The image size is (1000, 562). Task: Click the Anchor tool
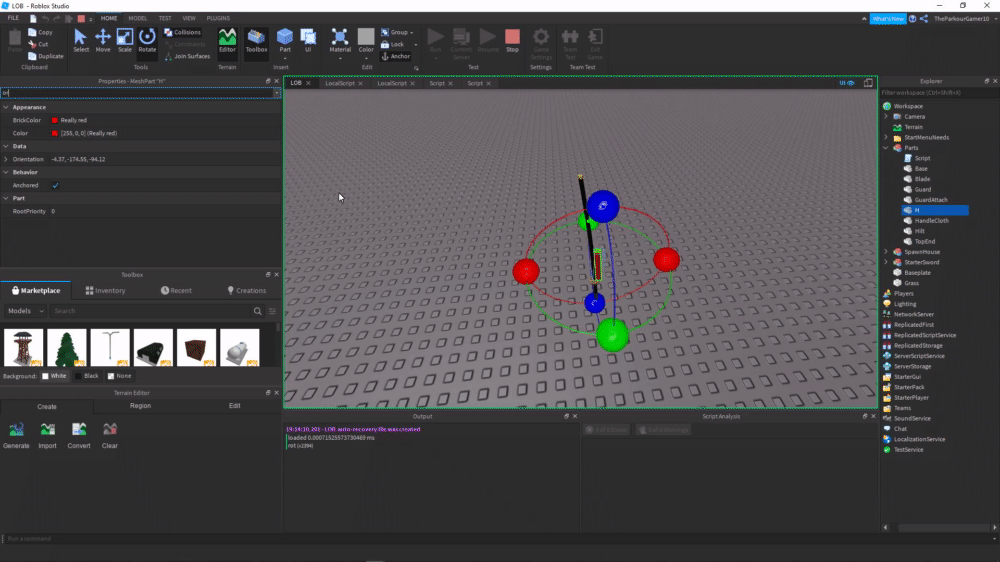[395, 56]
